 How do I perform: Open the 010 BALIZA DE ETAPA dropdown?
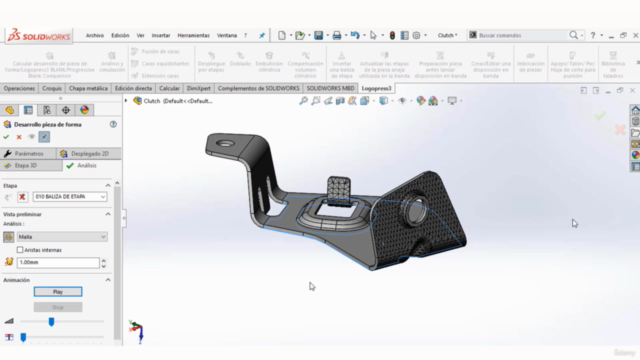coord(70,197)
